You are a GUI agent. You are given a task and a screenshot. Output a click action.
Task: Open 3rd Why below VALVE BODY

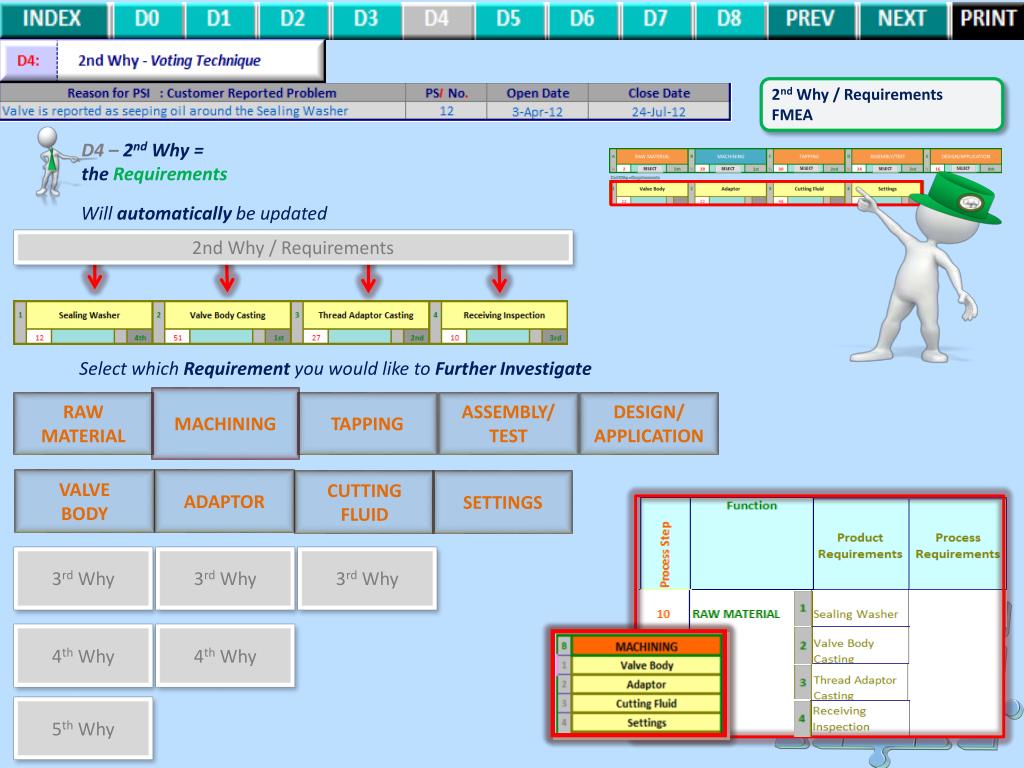(83, 579)
